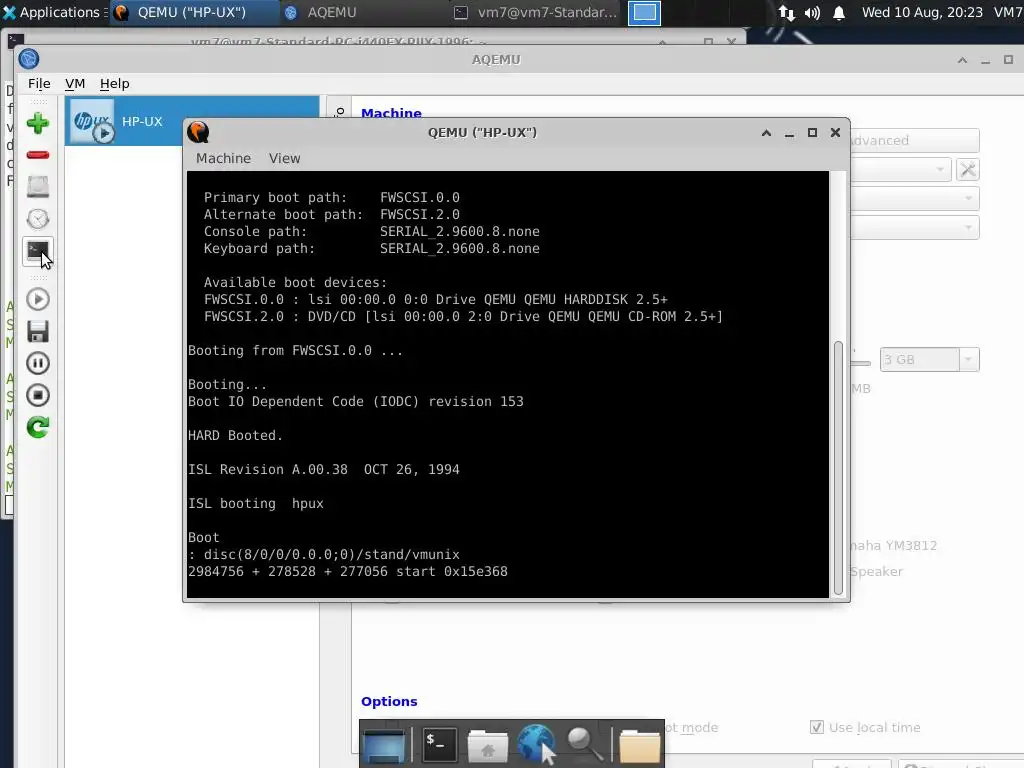Open the VM hard disk icon in AQEMU sidebar
1024x768 pixels.
(x=38, y=187)
